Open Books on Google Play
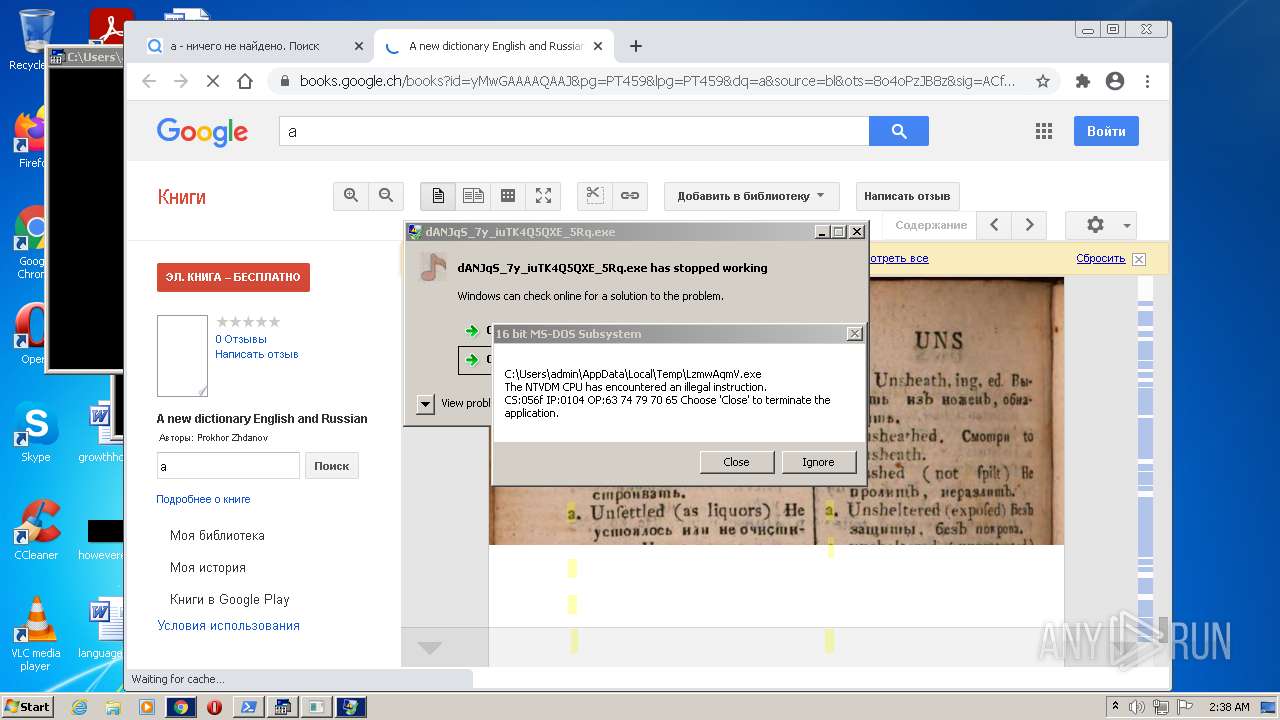 [230, 600]
